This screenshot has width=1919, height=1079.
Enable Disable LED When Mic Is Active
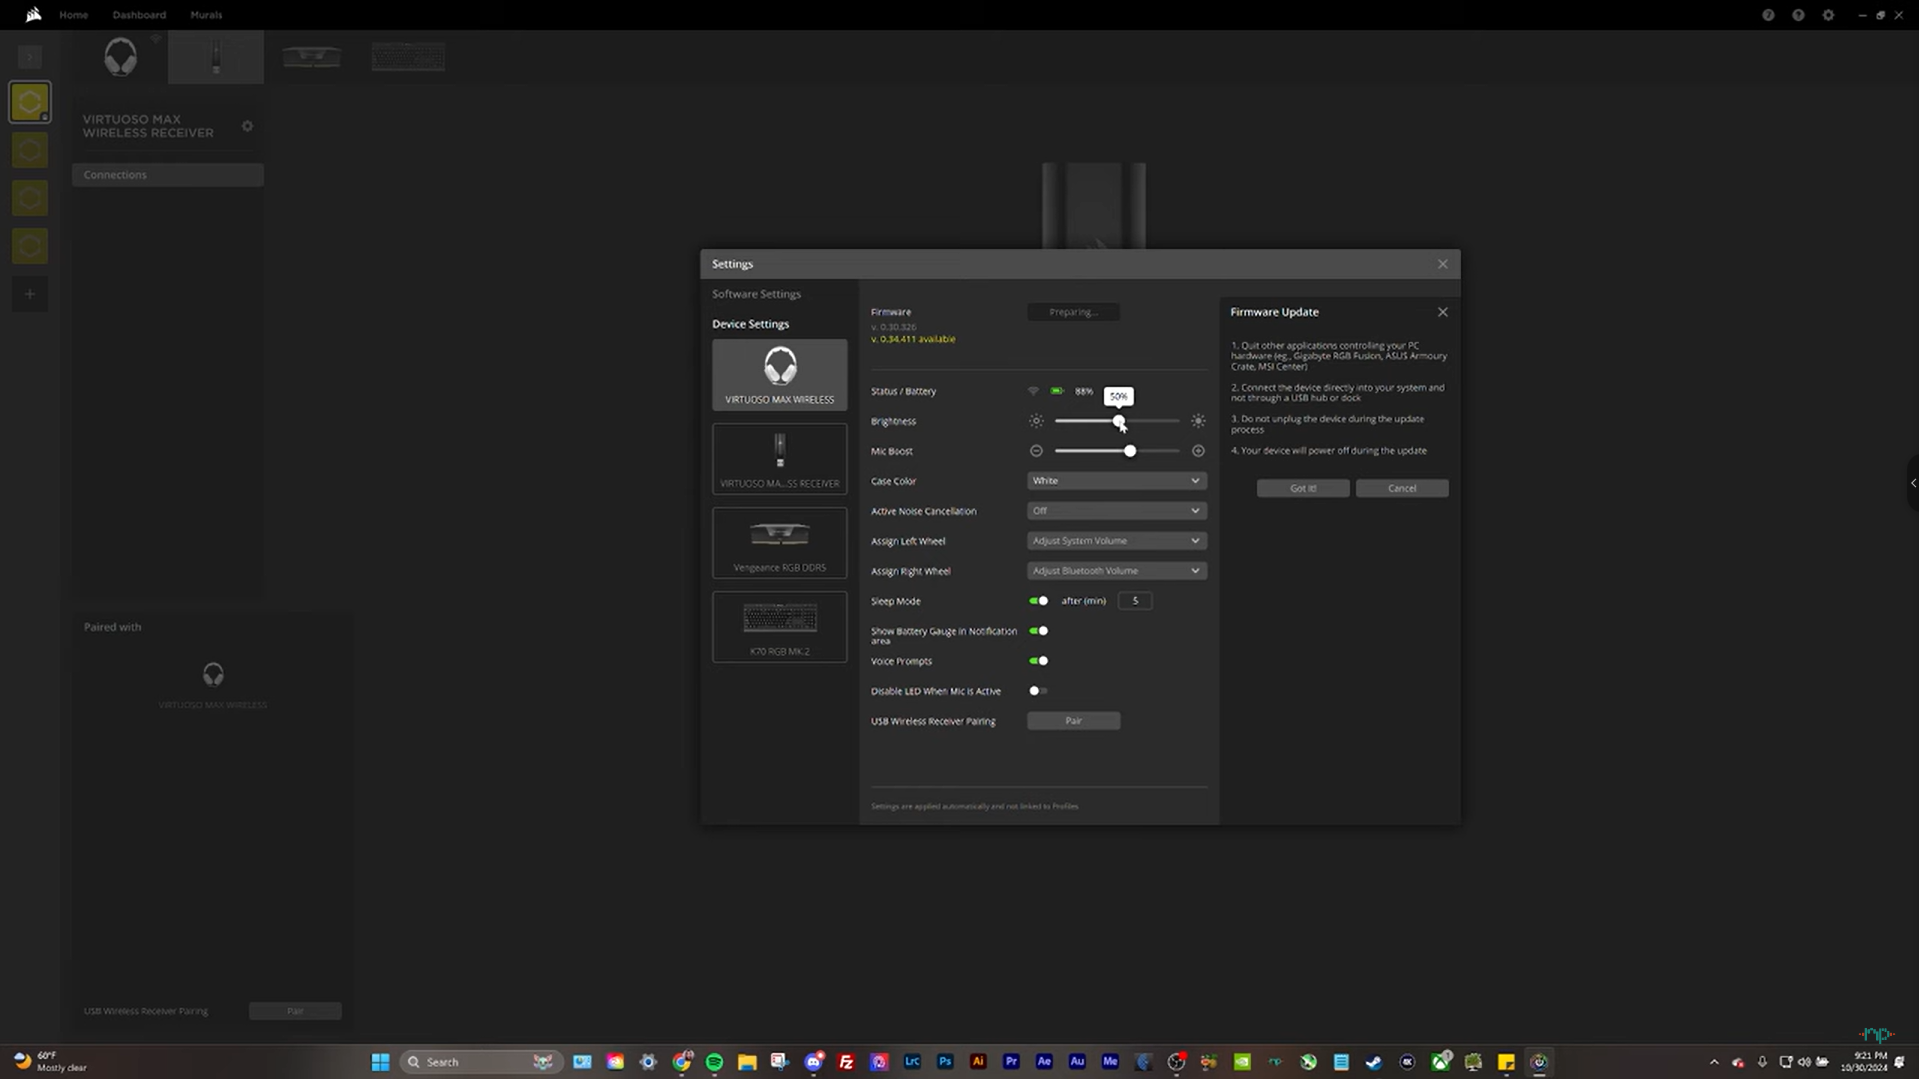(1038, 691)
